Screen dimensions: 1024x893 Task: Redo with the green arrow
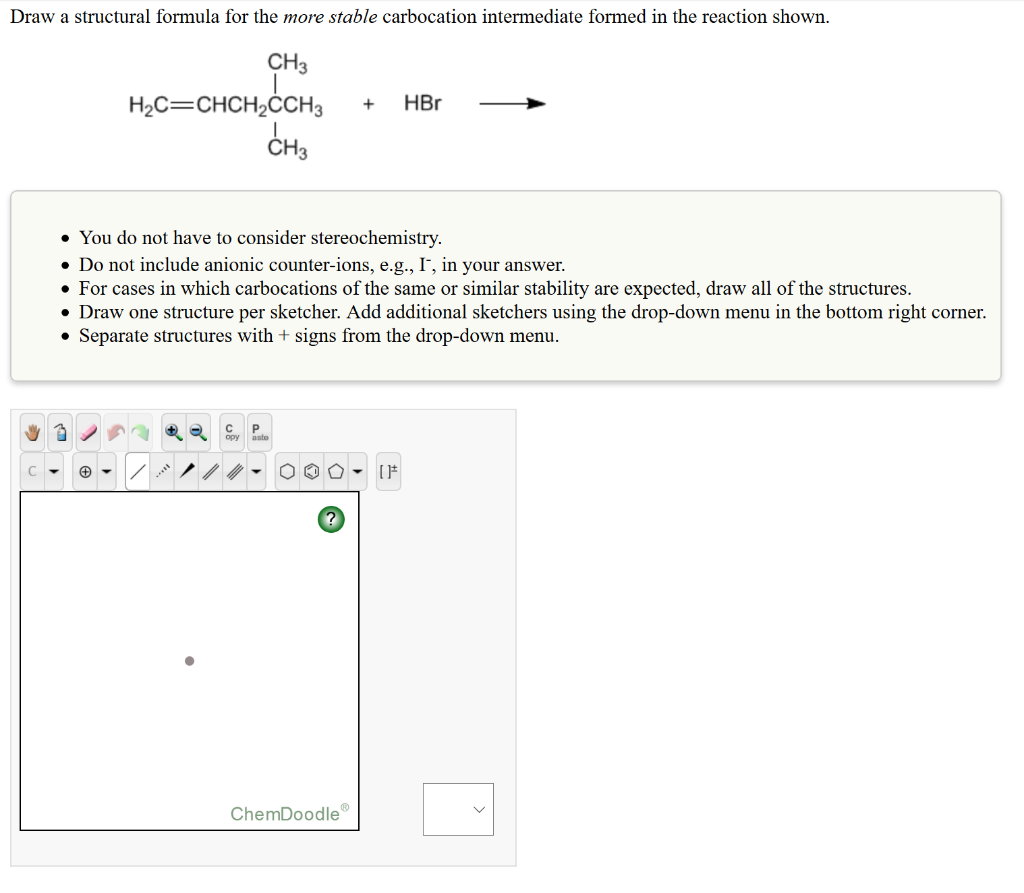click(140, 432)
